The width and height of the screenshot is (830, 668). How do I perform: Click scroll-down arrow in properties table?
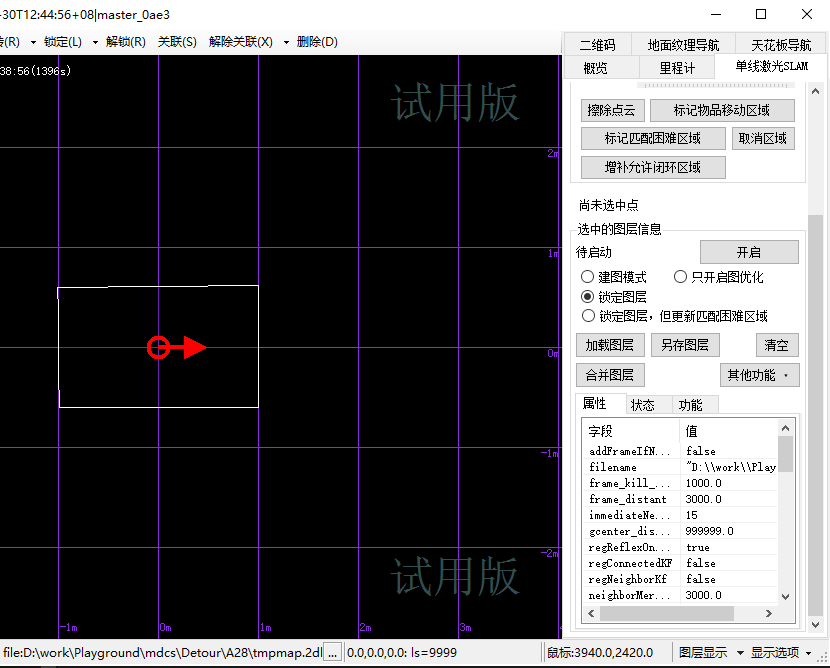pos(786,596)
